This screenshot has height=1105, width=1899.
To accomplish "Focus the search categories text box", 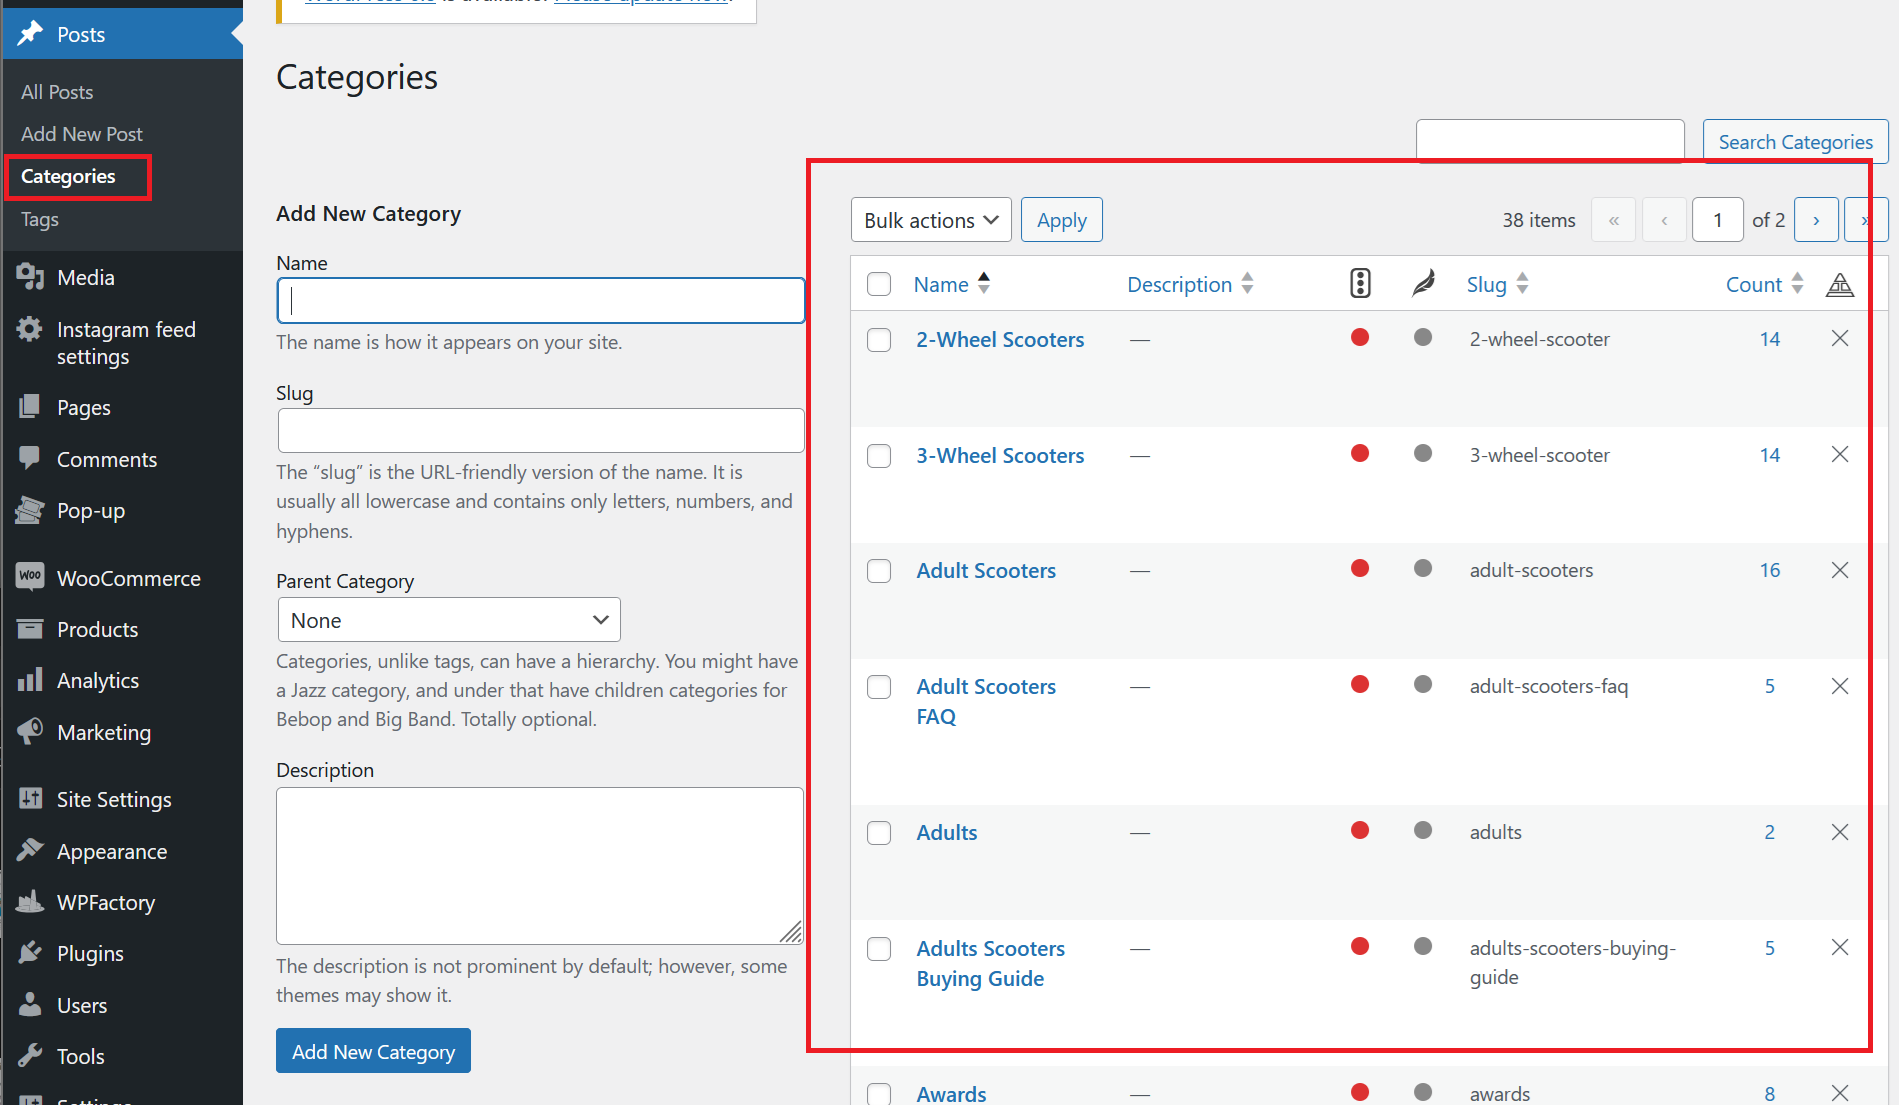I will tap(1550, 141).
